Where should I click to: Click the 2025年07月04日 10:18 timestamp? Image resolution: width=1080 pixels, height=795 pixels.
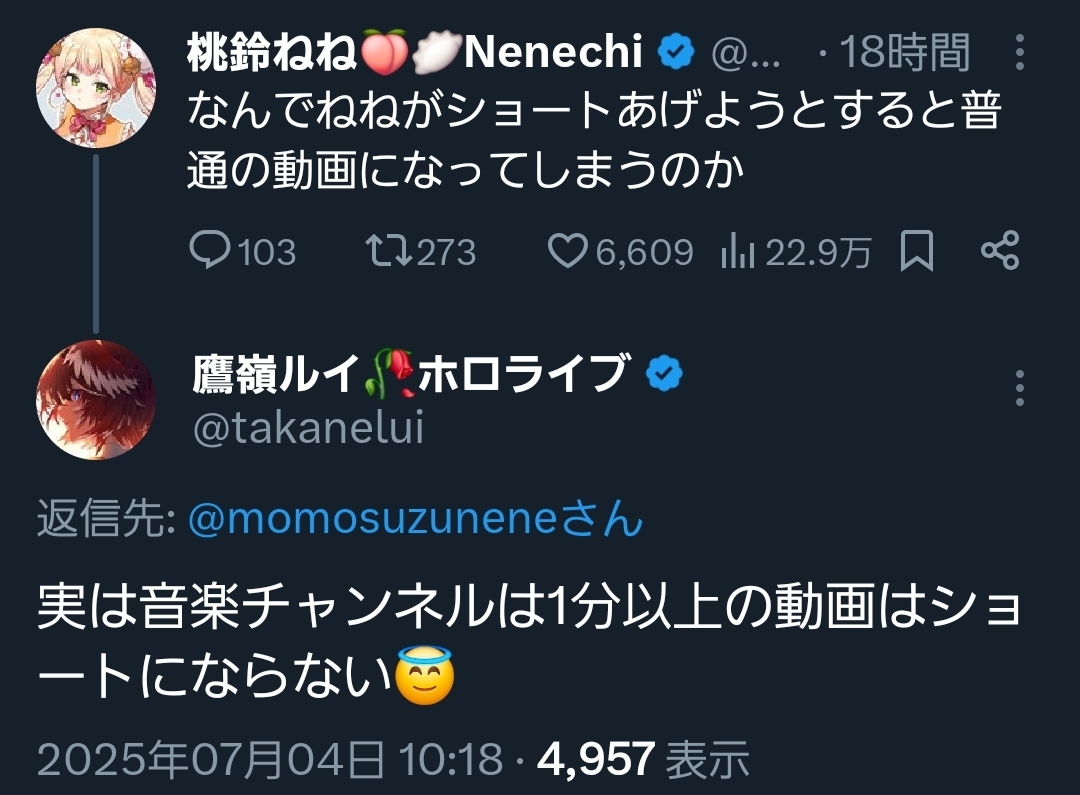click(270, 759)
